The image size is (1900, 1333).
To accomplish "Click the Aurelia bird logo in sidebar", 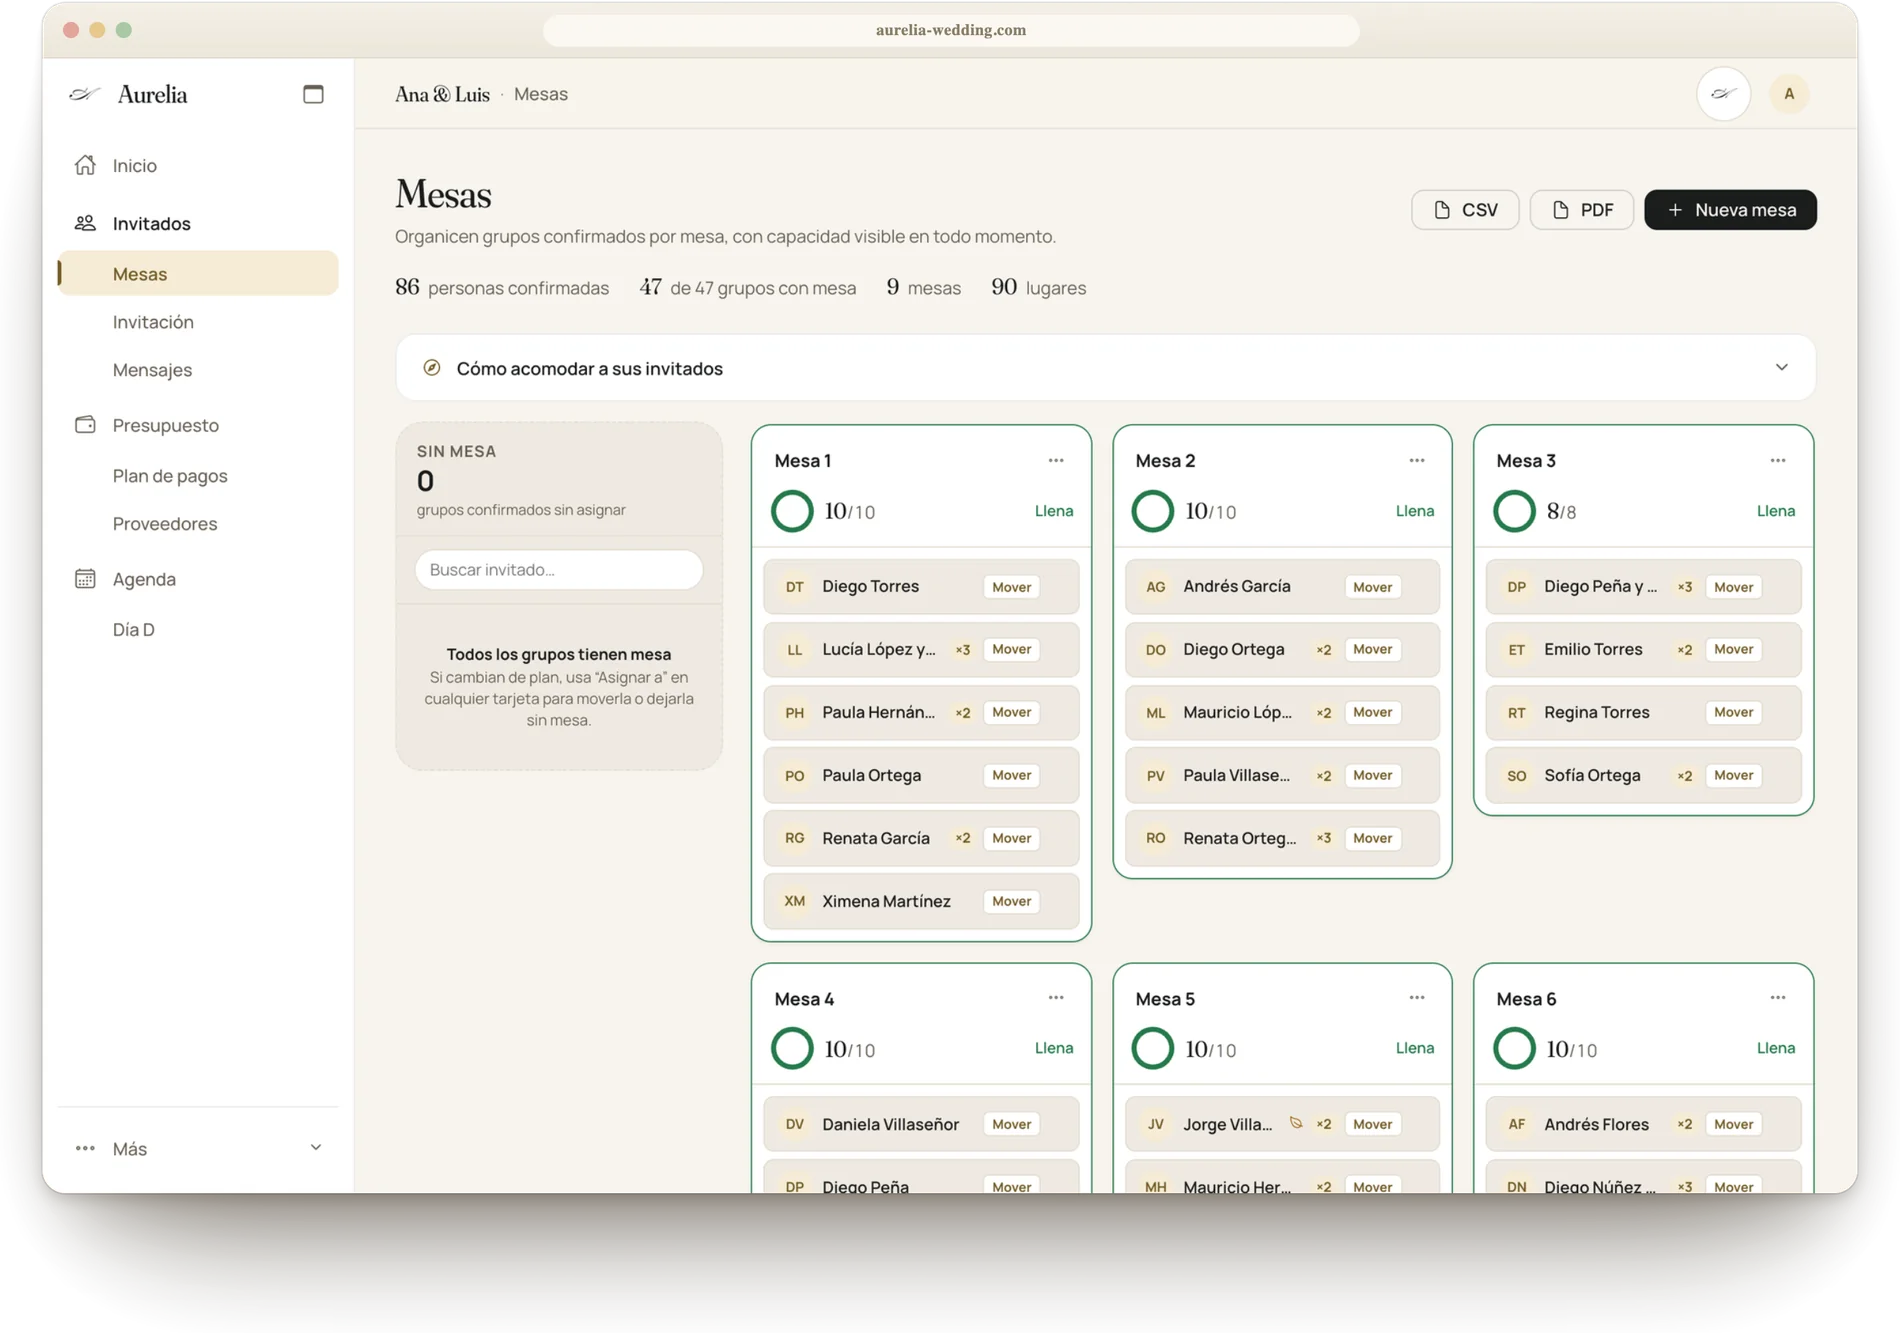I will (85, 94).
